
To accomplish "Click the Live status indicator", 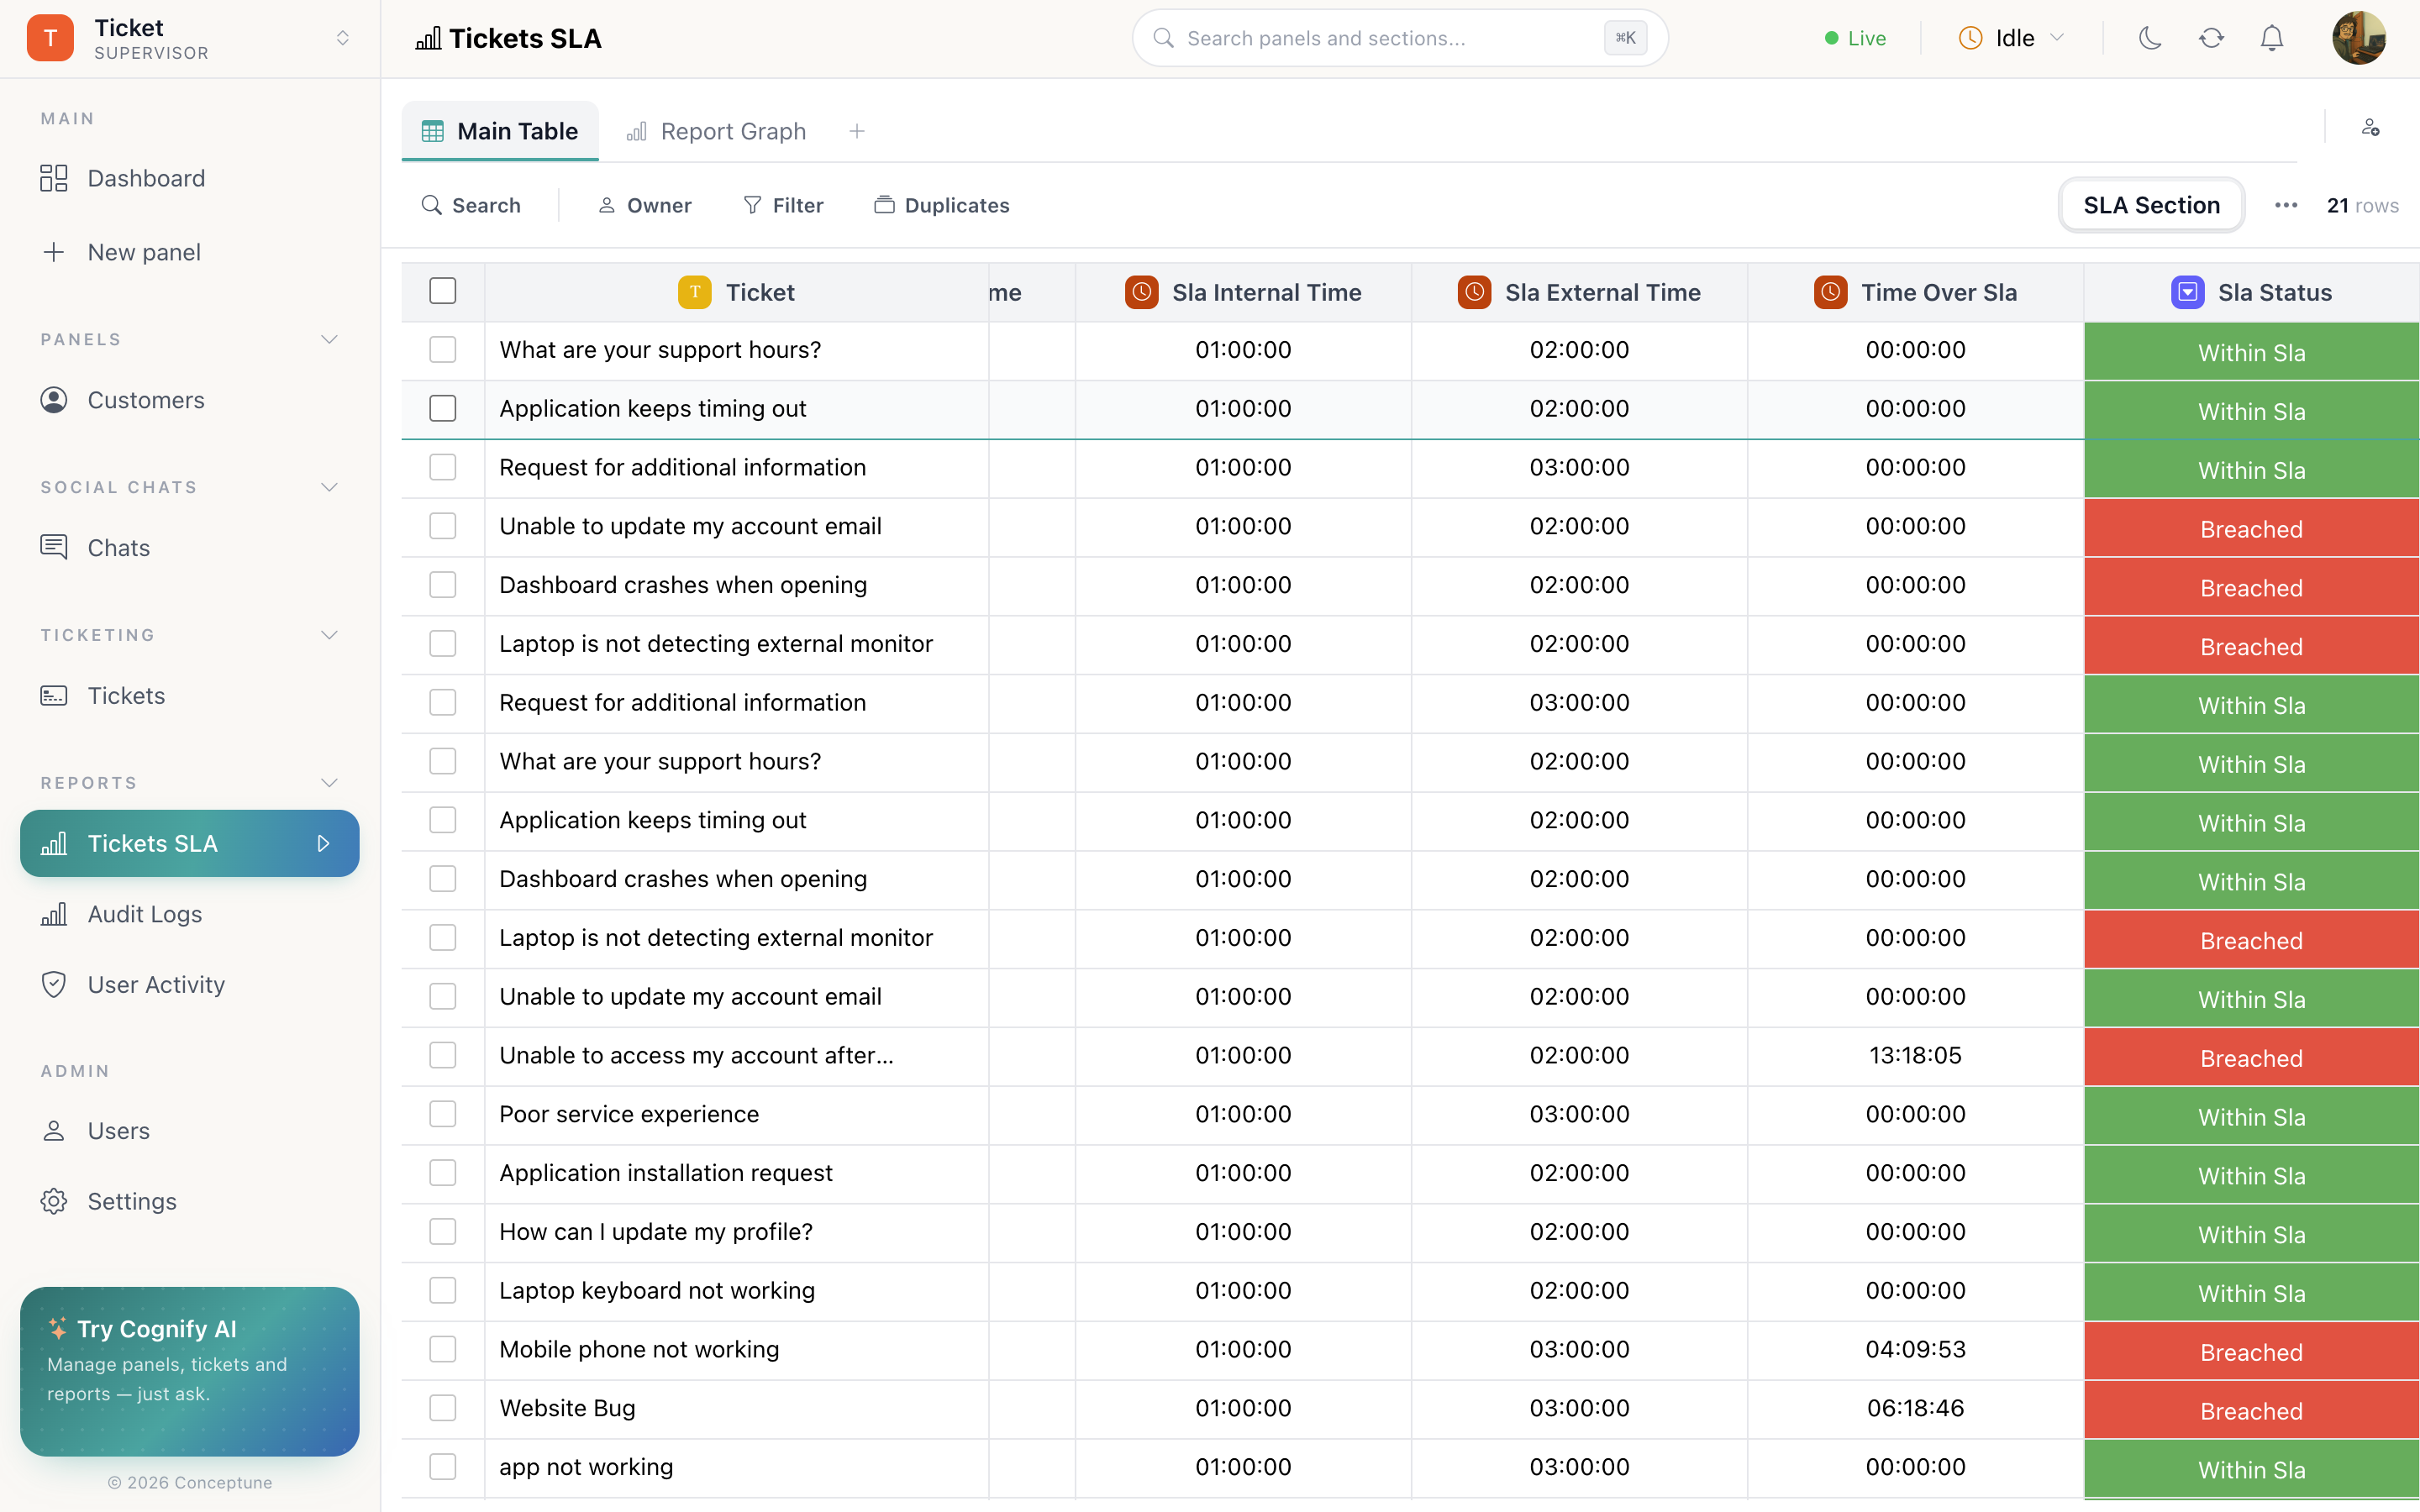I will point(1856,38).
